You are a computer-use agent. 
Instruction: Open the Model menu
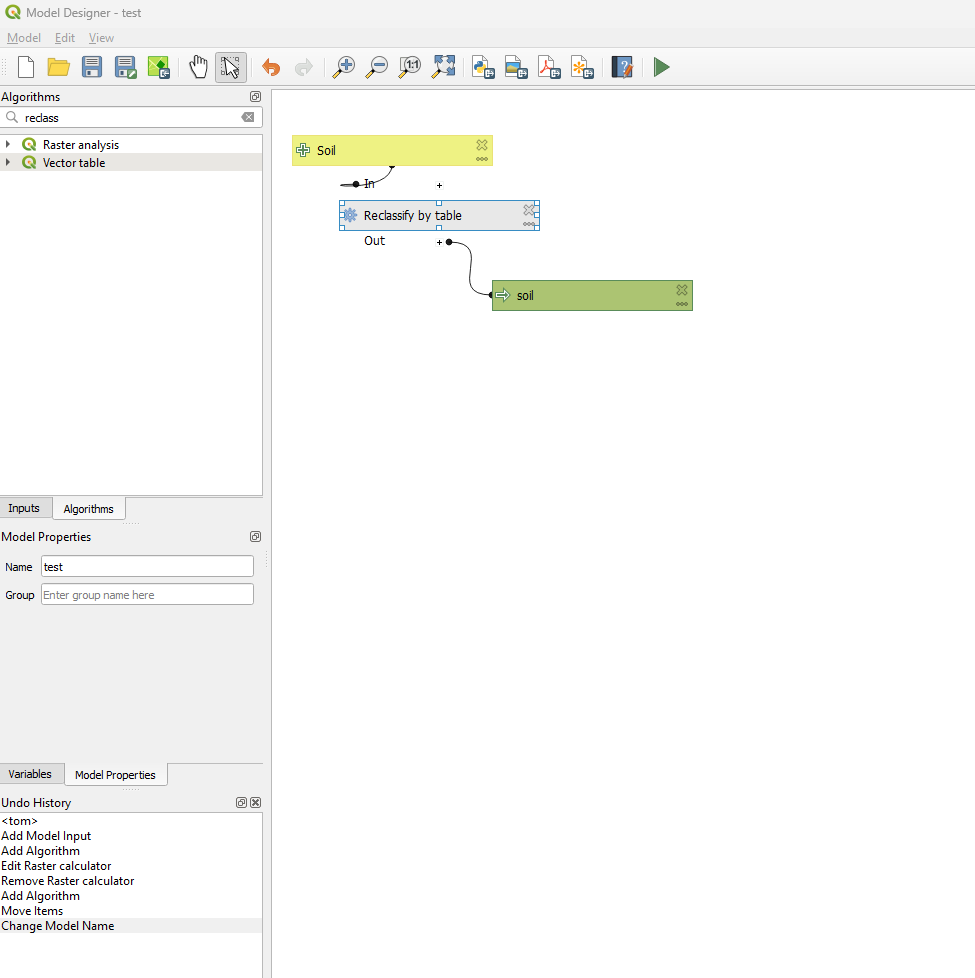click(23, 37)
